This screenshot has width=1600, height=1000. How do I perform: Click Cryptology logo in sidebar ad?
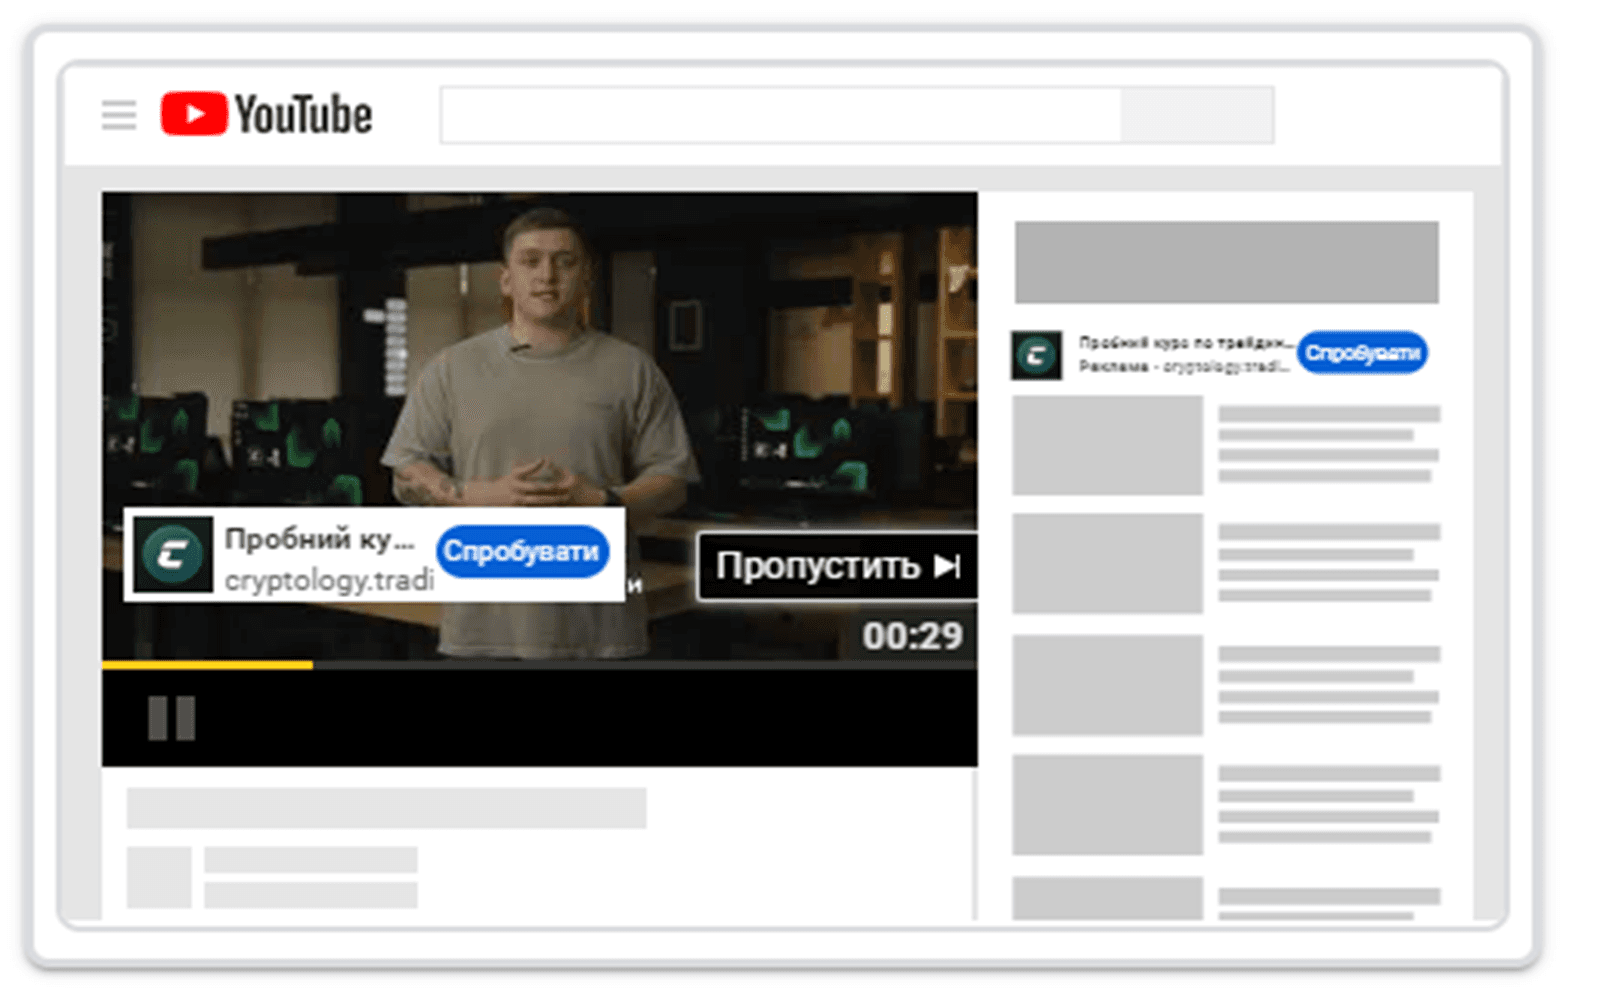coord(1036,355)
